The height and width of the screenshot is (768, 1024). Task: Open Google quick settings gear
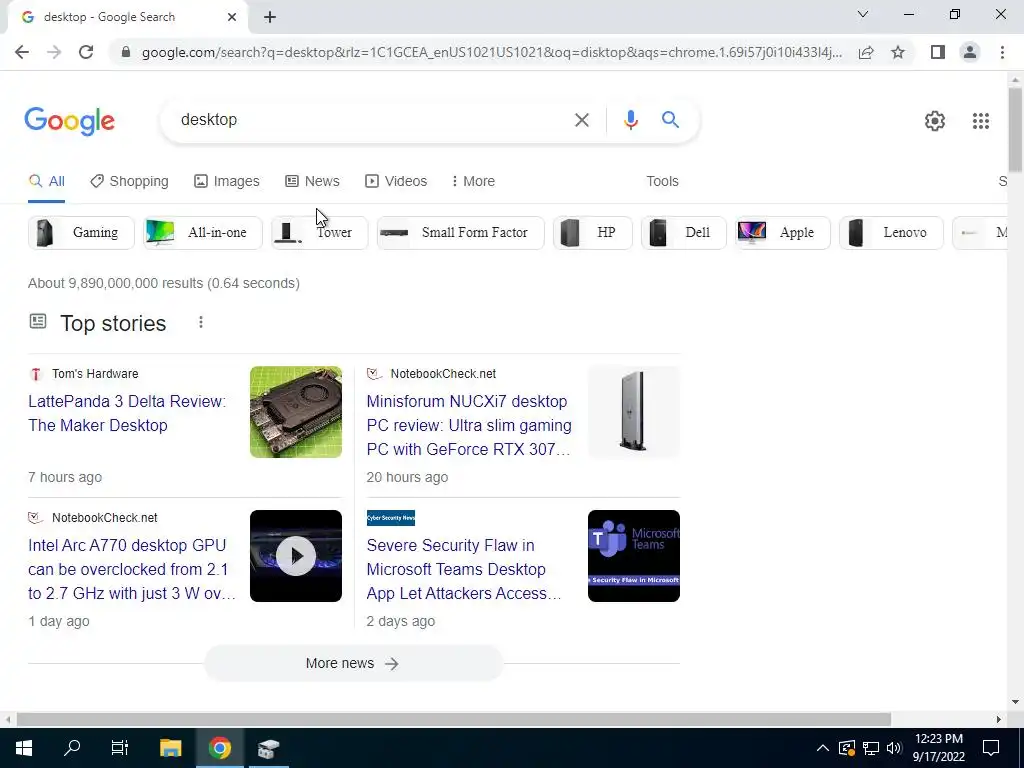(x=935, y=121)
